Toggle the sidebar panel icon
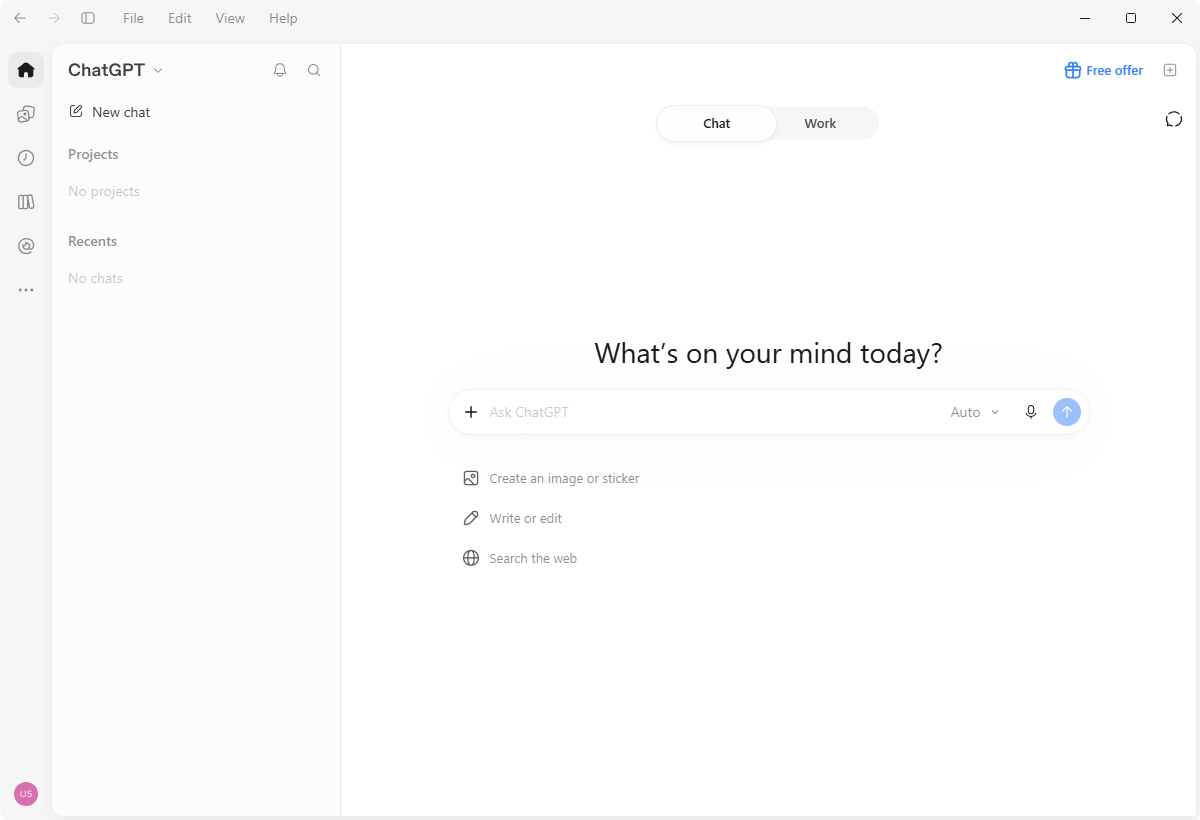Image resolution: width=1200 pixels, height=820 pixels. (x=88, y=18)
